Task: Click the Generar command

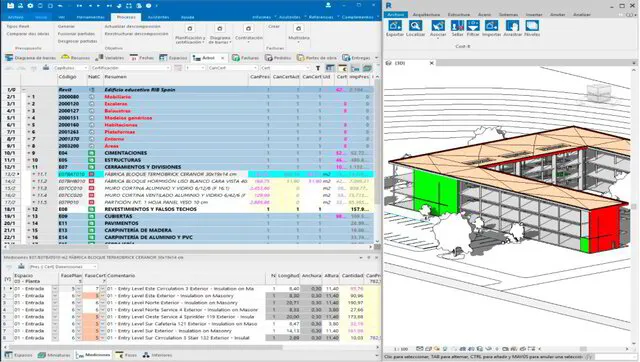Action: 66,26
